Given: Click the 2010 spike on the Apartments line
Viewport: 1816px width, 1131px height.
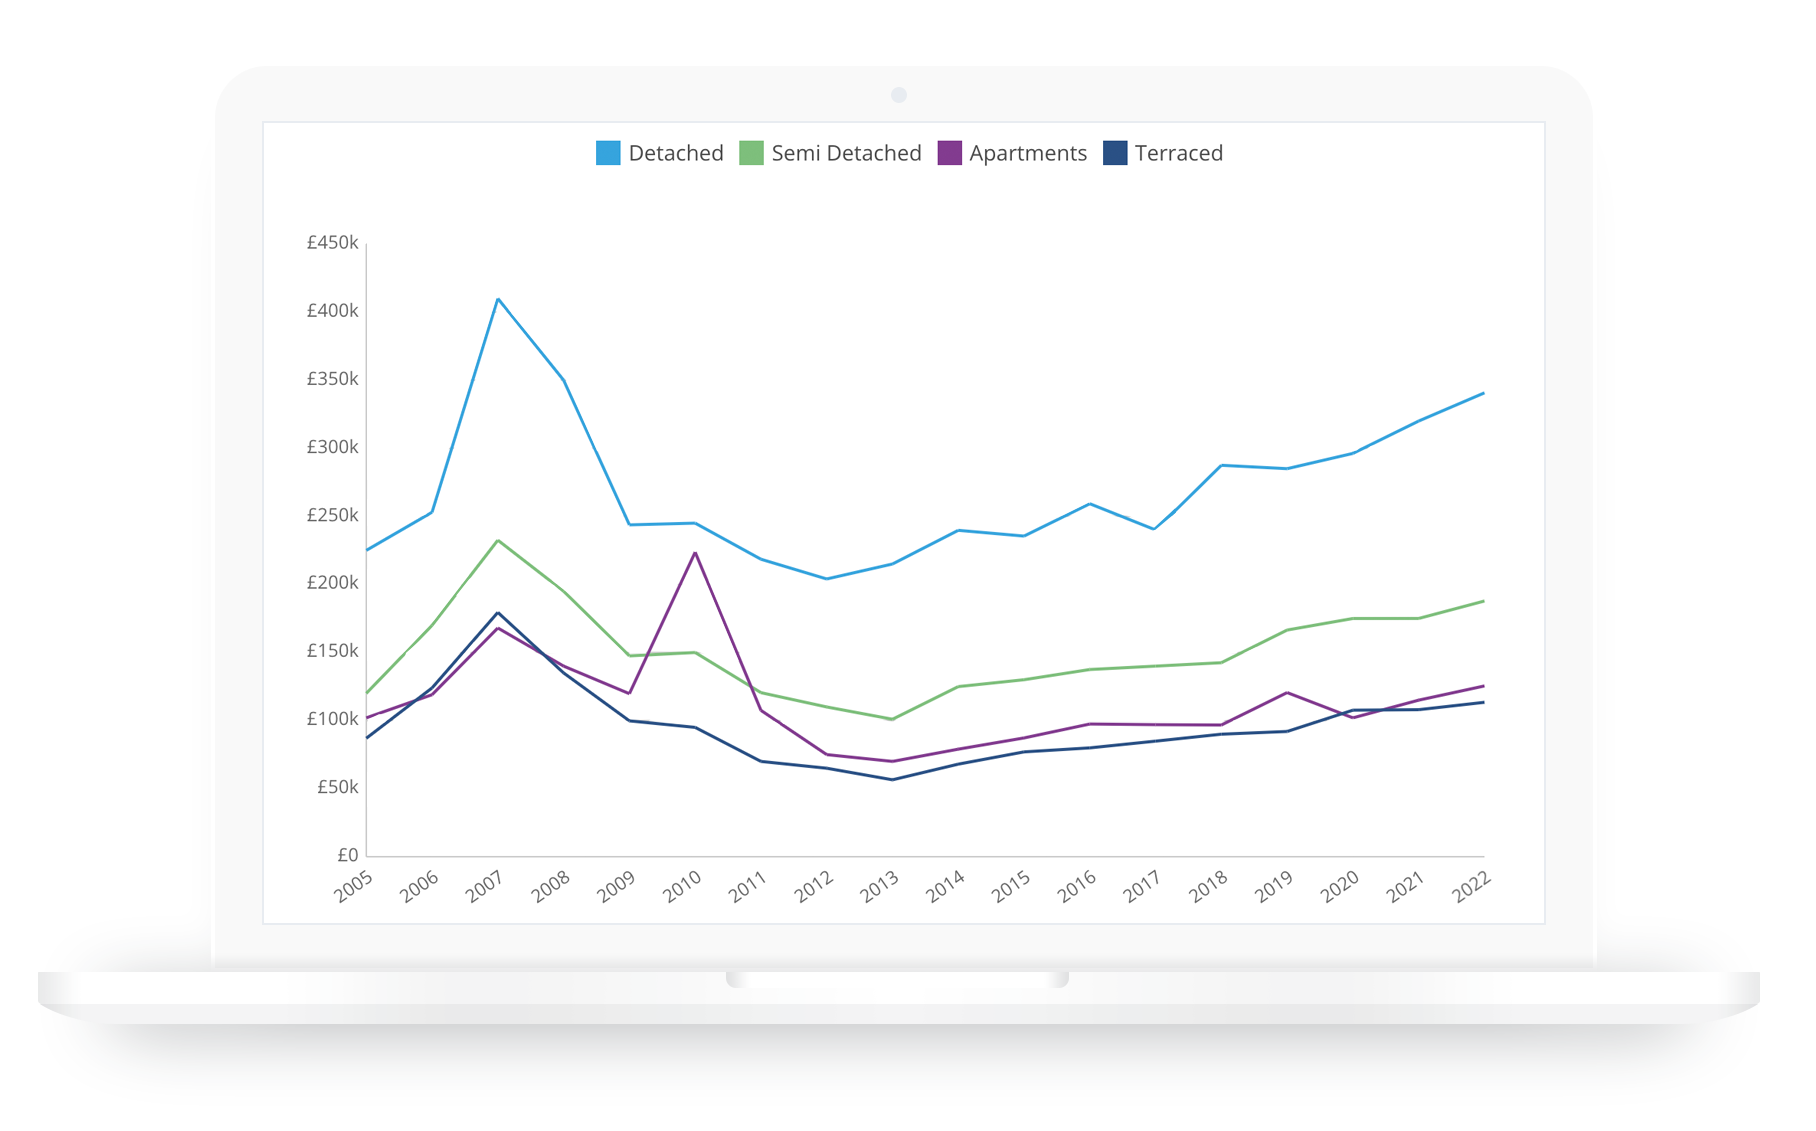Looking at the screenshot, I should click(x=695, y=551).
